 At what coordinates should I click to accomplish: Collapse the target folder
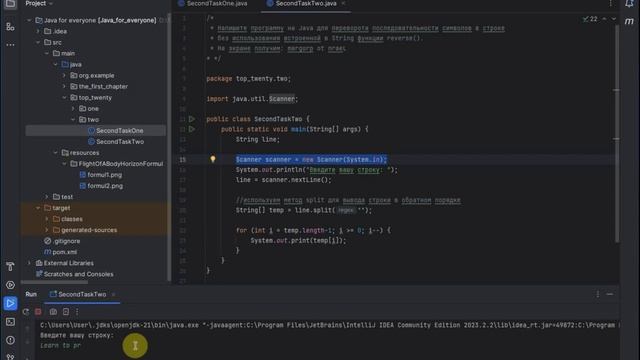click(x=38, y=208)
